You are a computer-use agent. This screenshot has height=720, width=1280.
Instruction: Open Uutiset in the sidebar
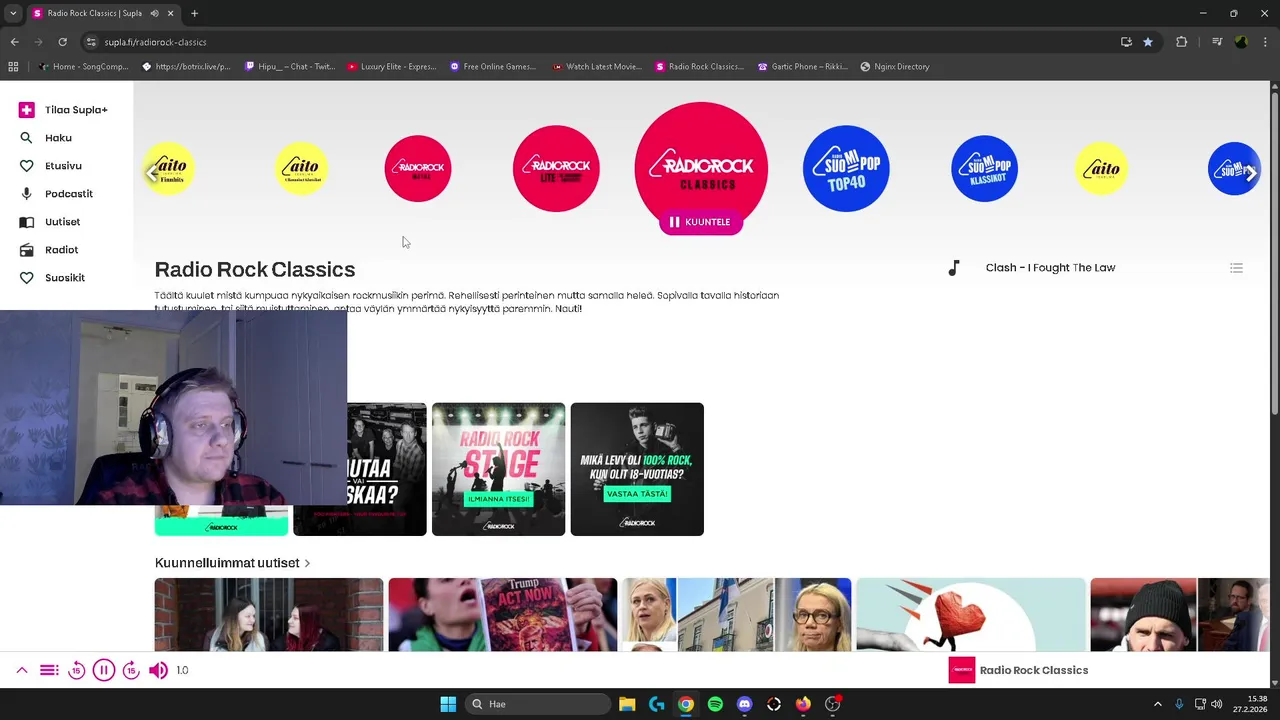pos(49,222)
